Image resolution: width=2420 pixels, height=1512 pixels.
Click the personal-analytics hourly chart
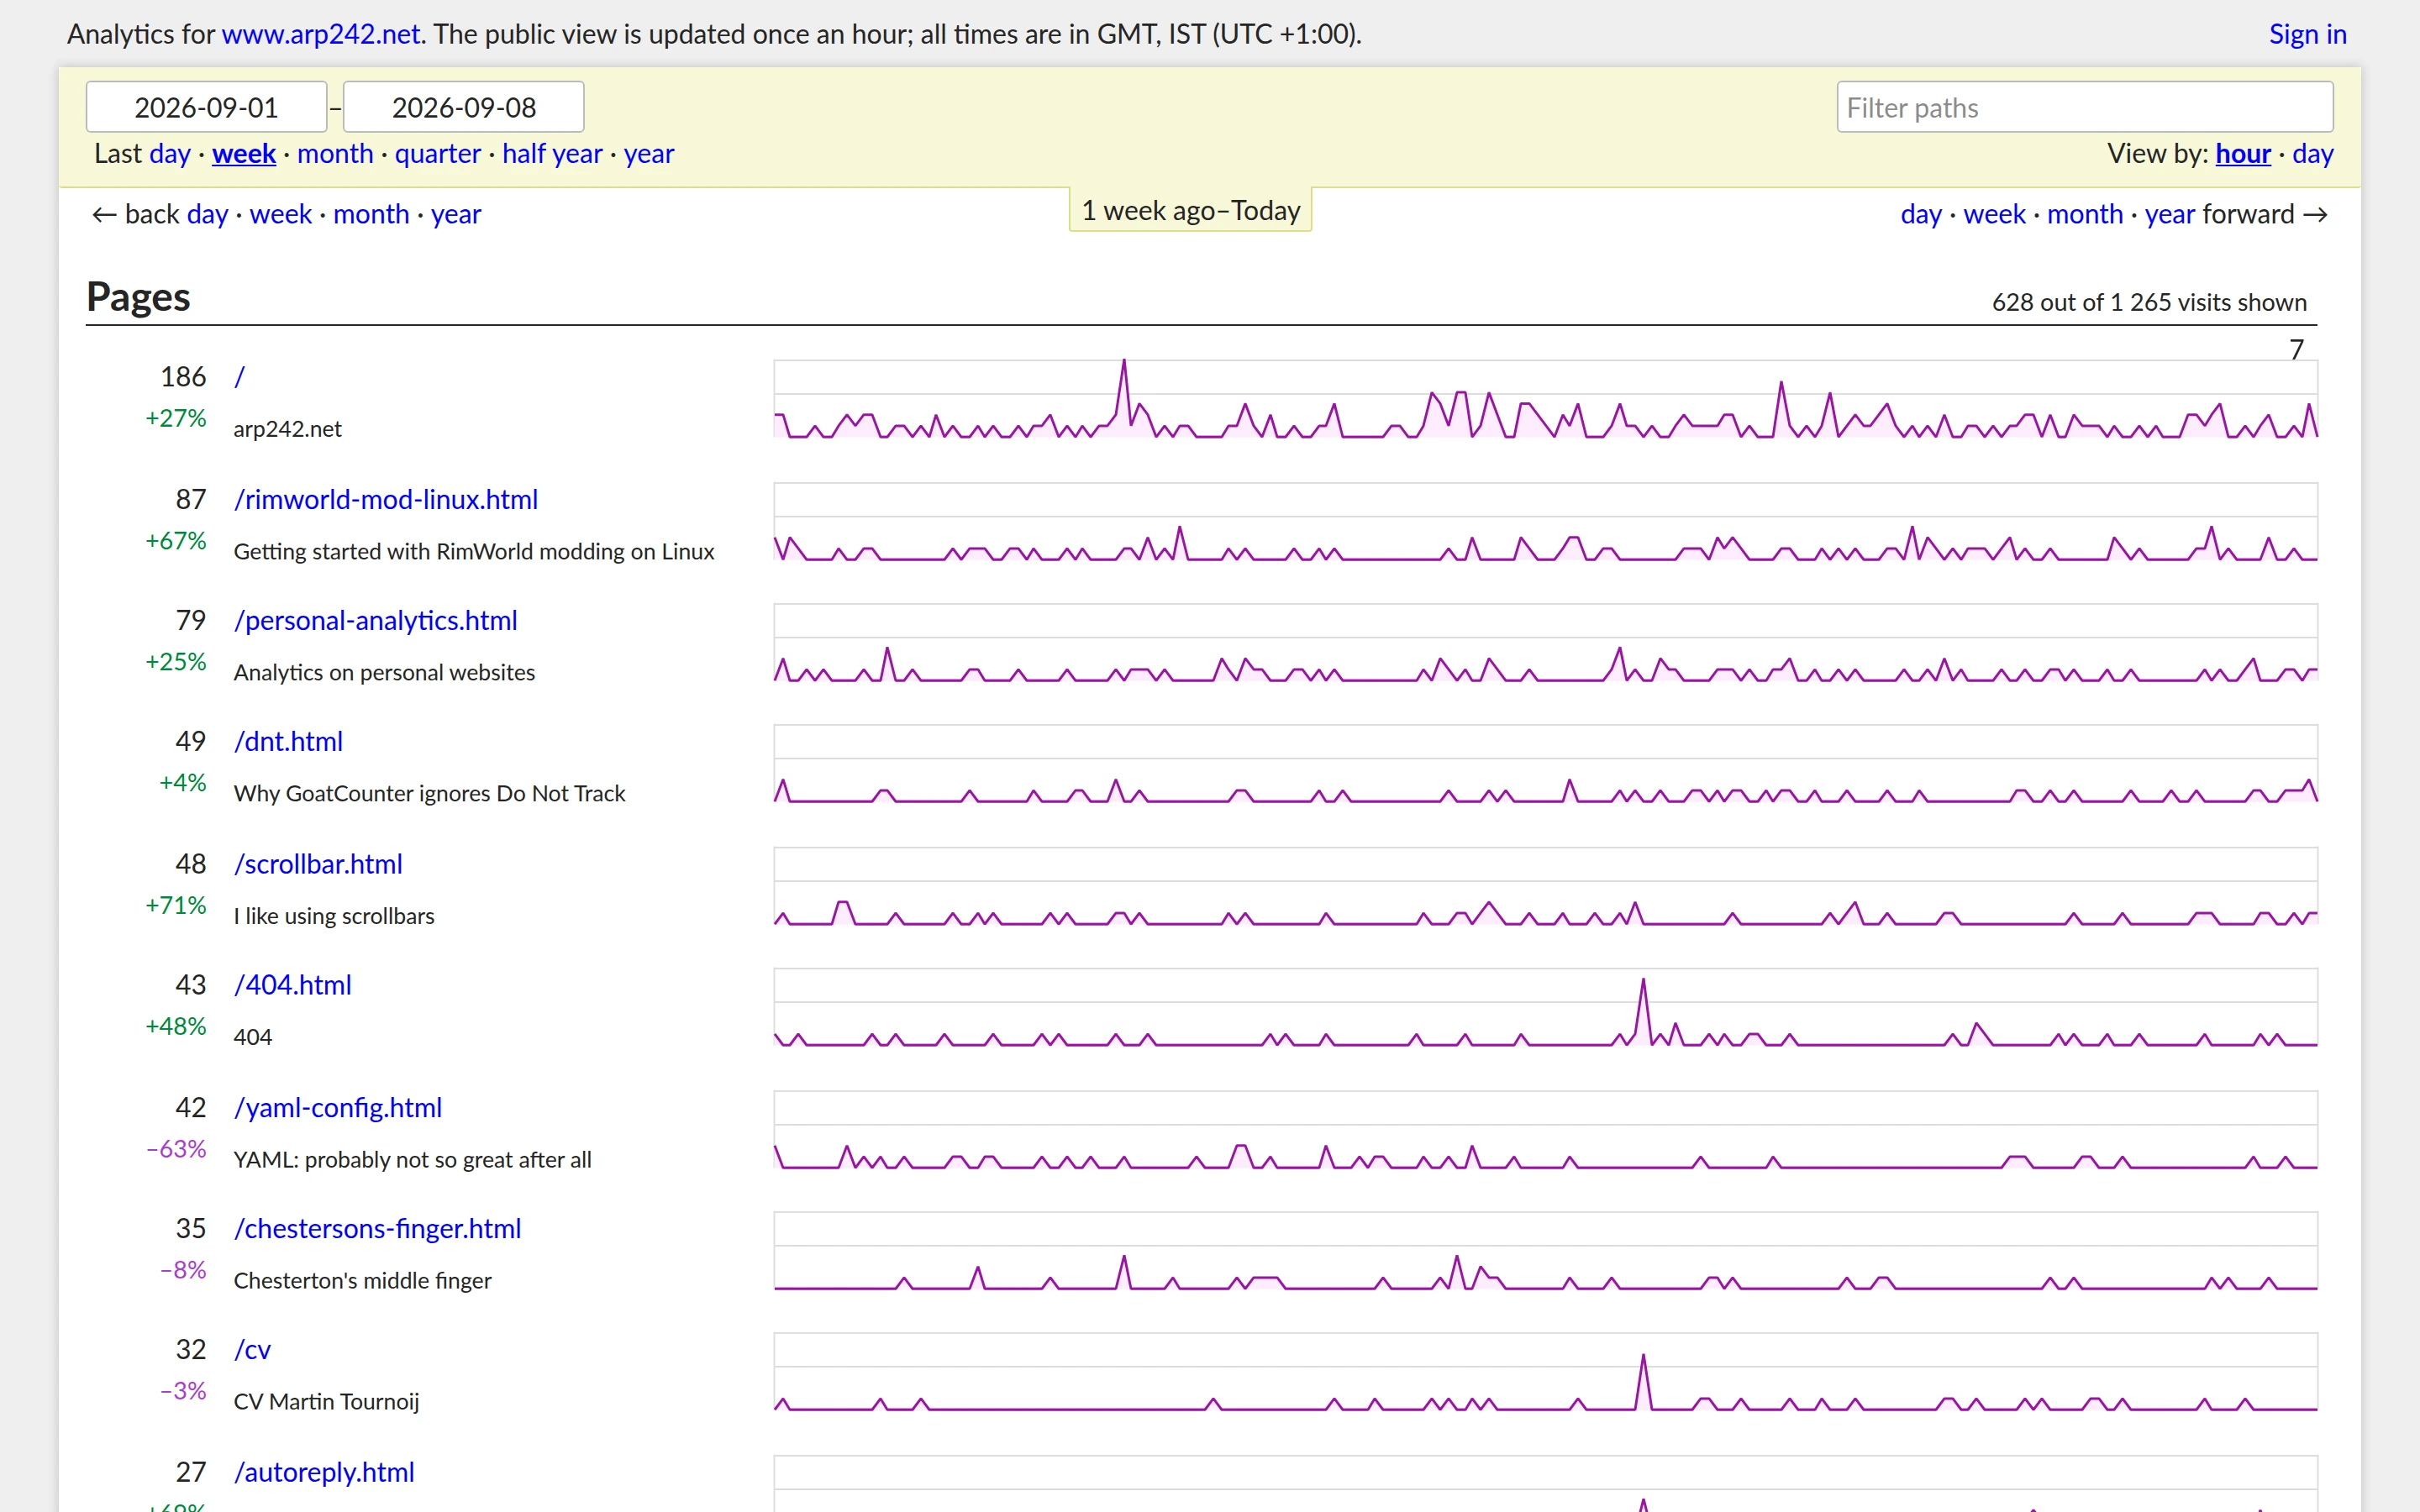(1545, 643)
